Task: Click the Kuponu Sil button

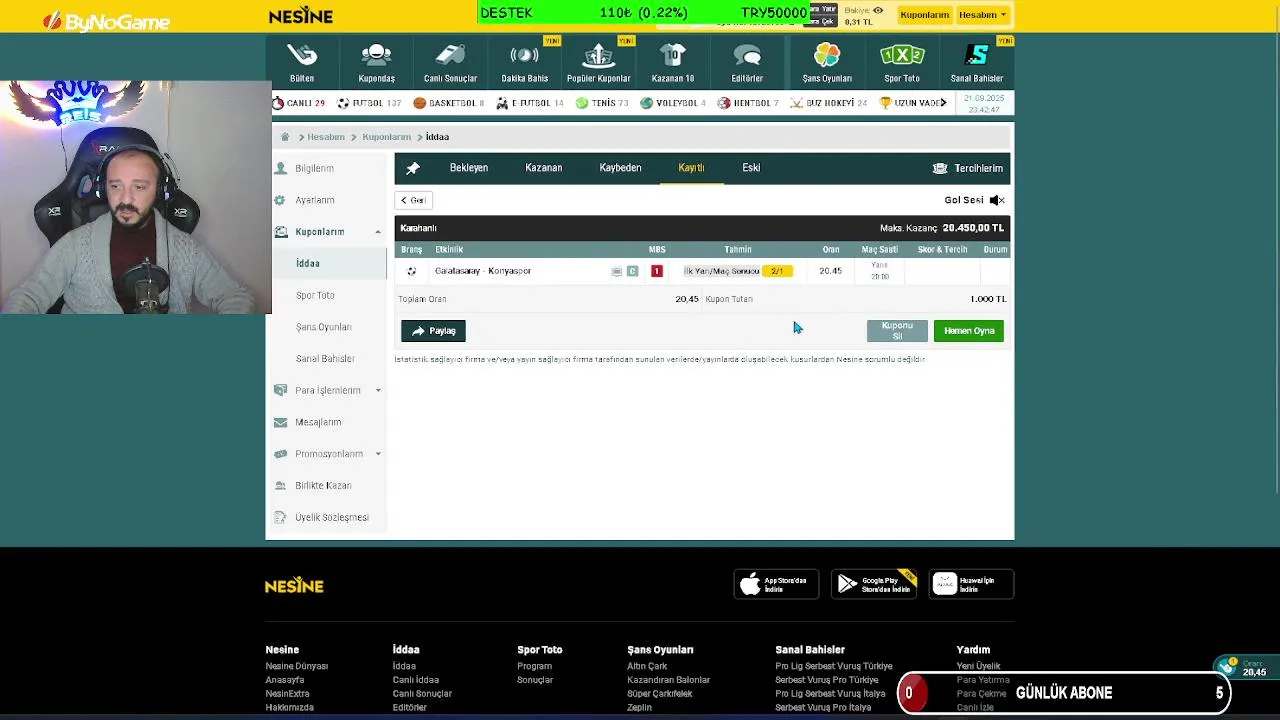Action: [x=897, y=331]
